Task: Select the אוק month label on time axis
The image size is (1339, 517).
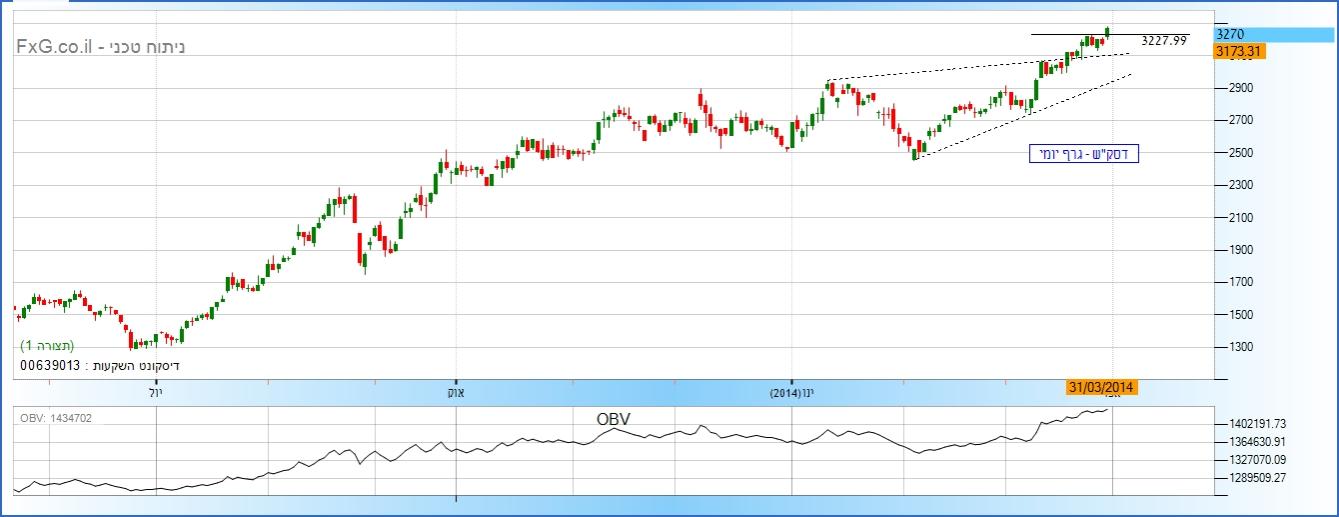Action: (x=455, y=394)
